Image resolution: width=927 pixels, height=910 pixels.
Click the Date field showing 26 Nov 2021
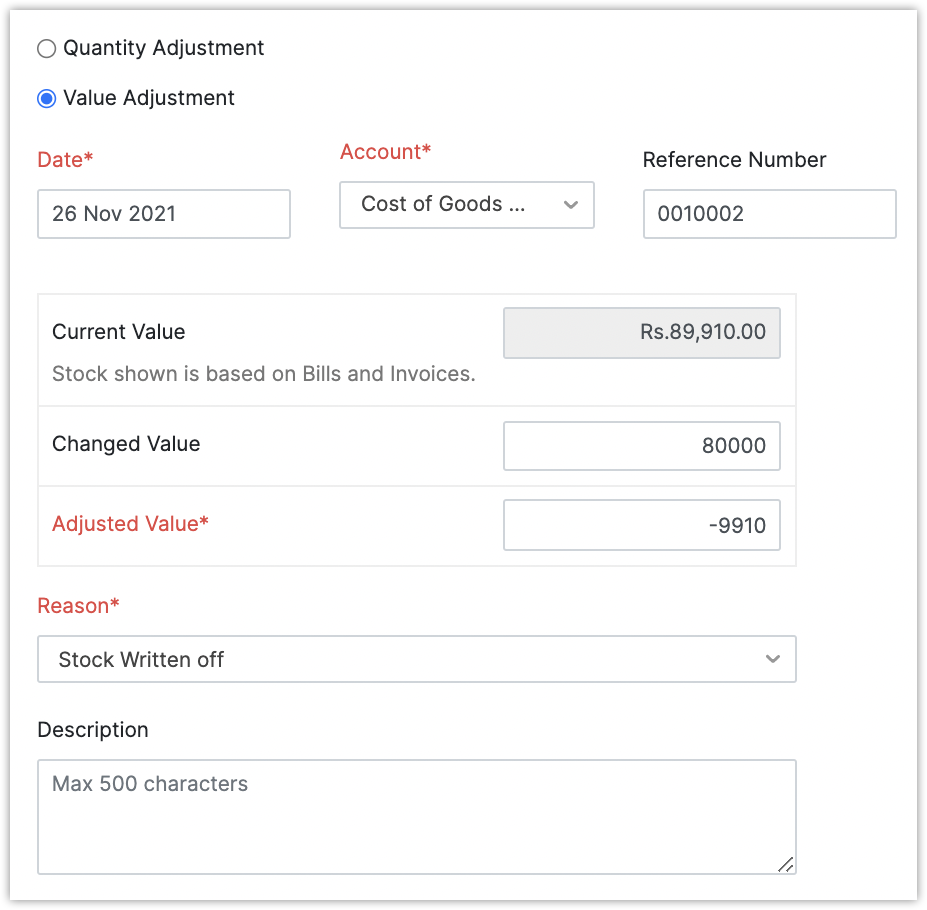pyautogui.click(x=164, y=214)
